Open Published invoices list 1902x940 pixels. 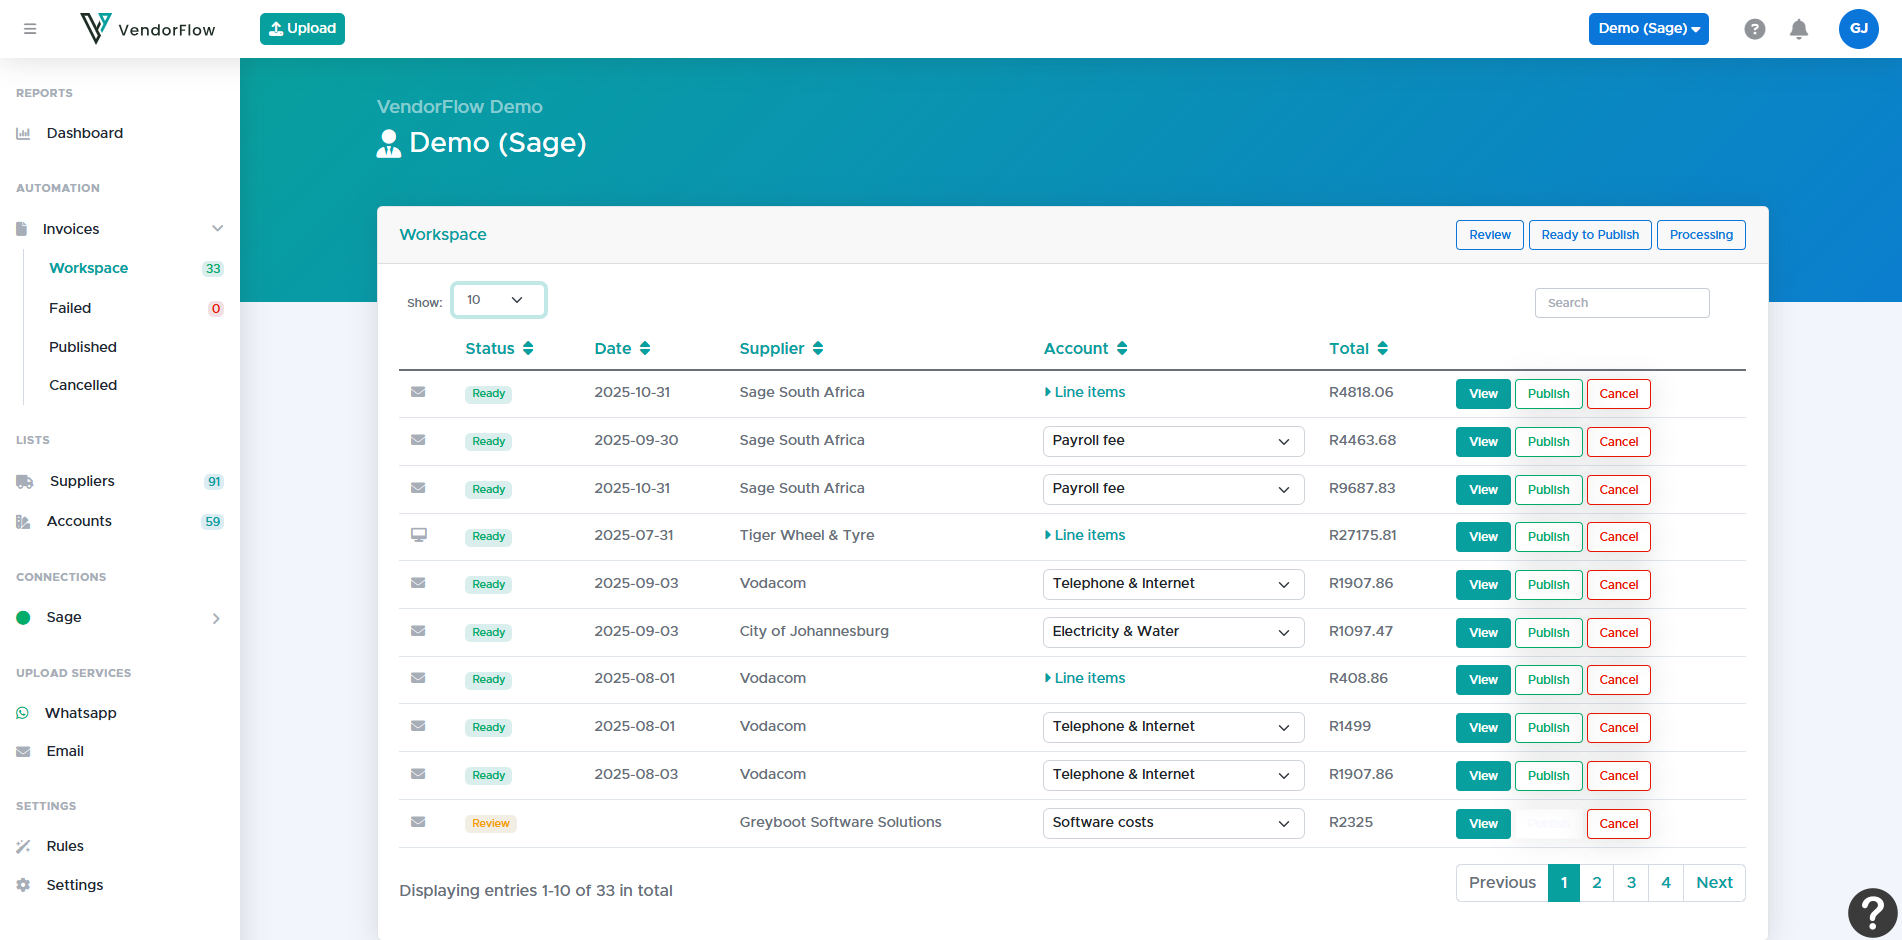(83, 347)
